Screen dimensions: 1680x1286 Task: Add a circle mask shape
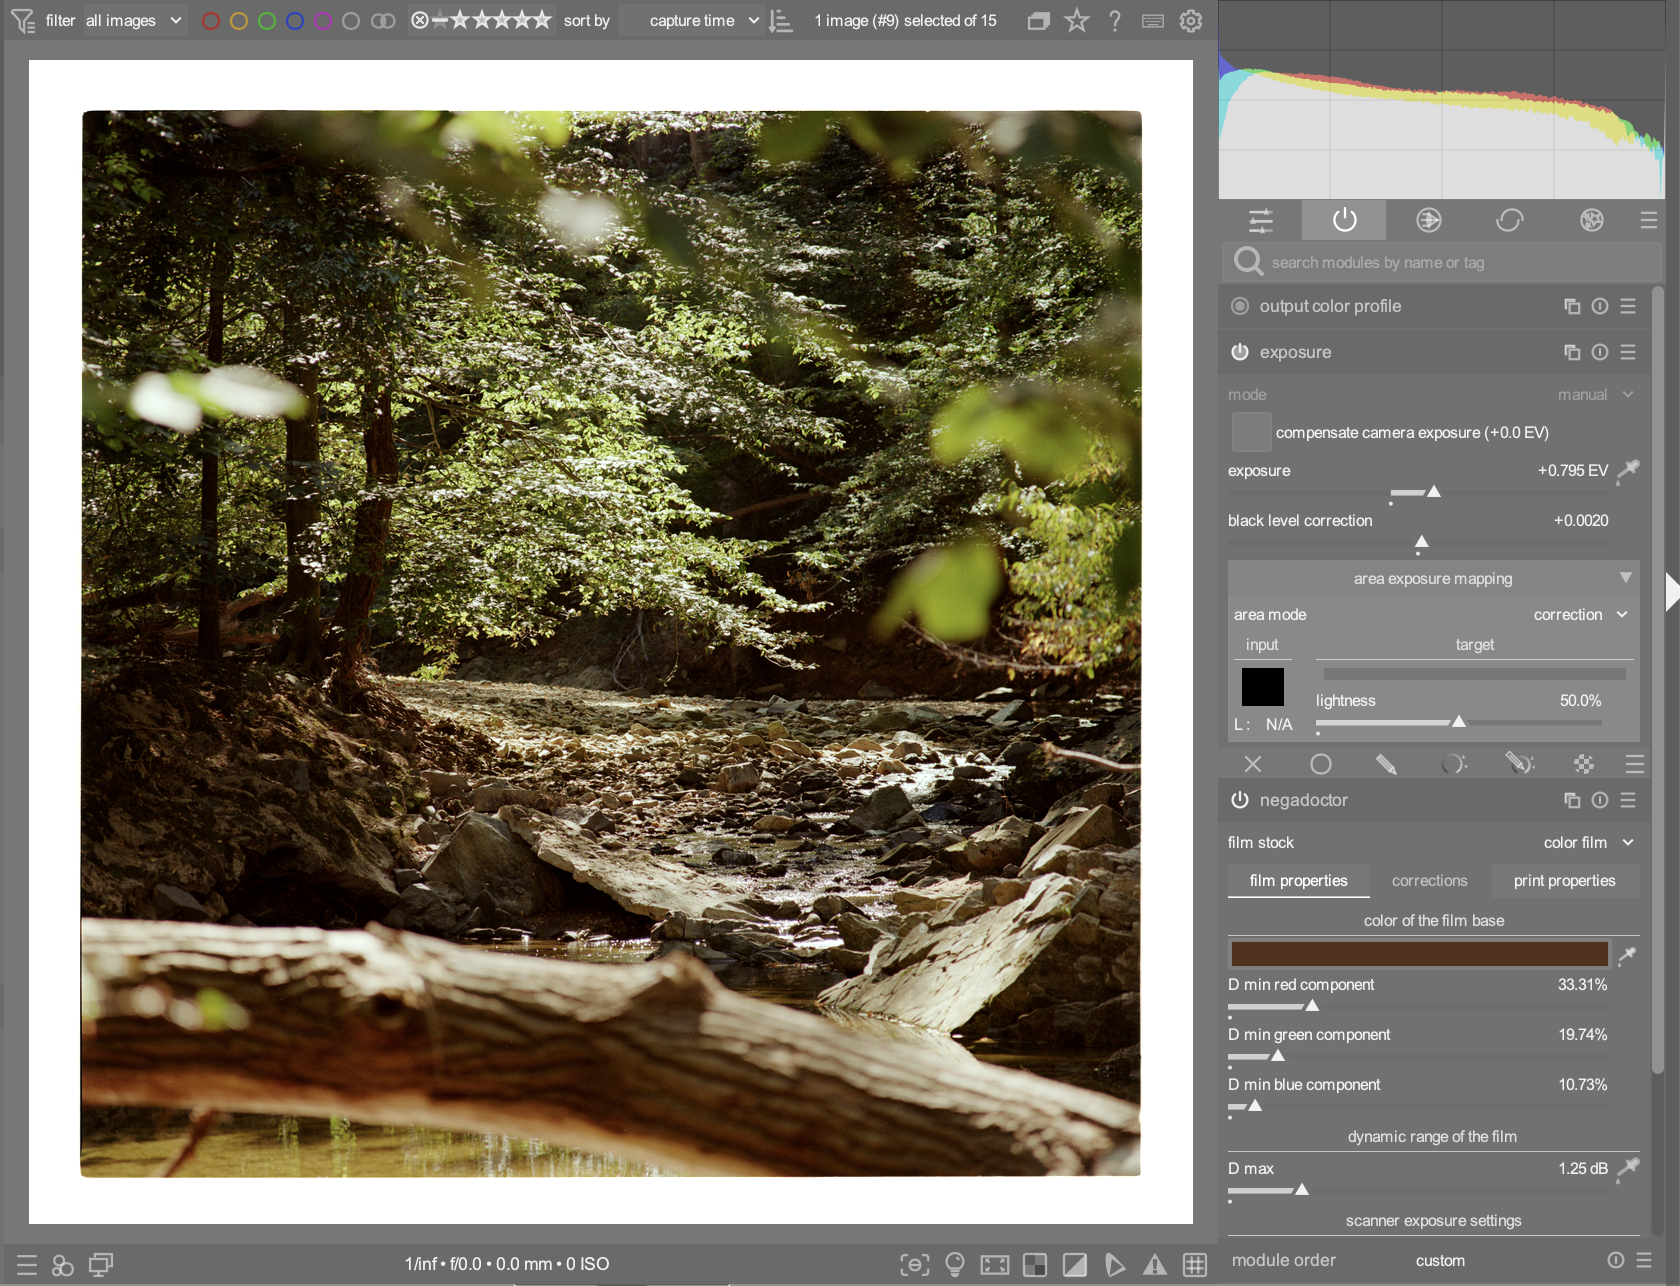coord(1320,764)
